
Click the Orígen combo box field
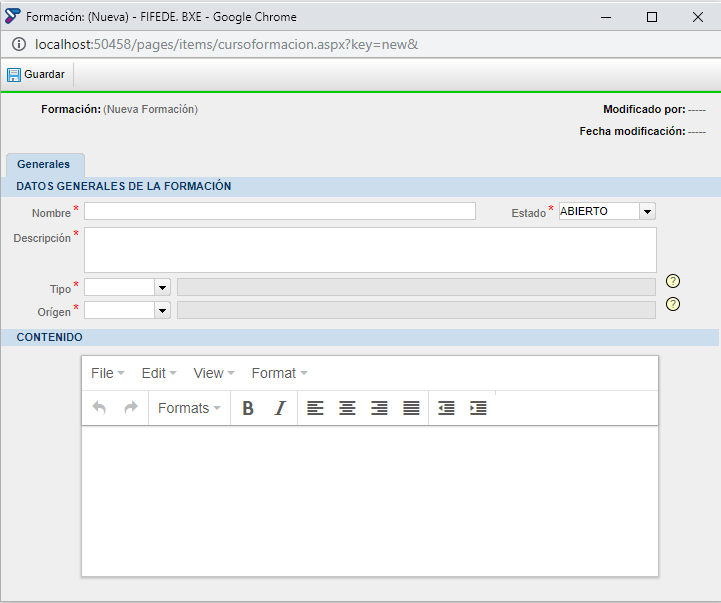tap(120, 310)
